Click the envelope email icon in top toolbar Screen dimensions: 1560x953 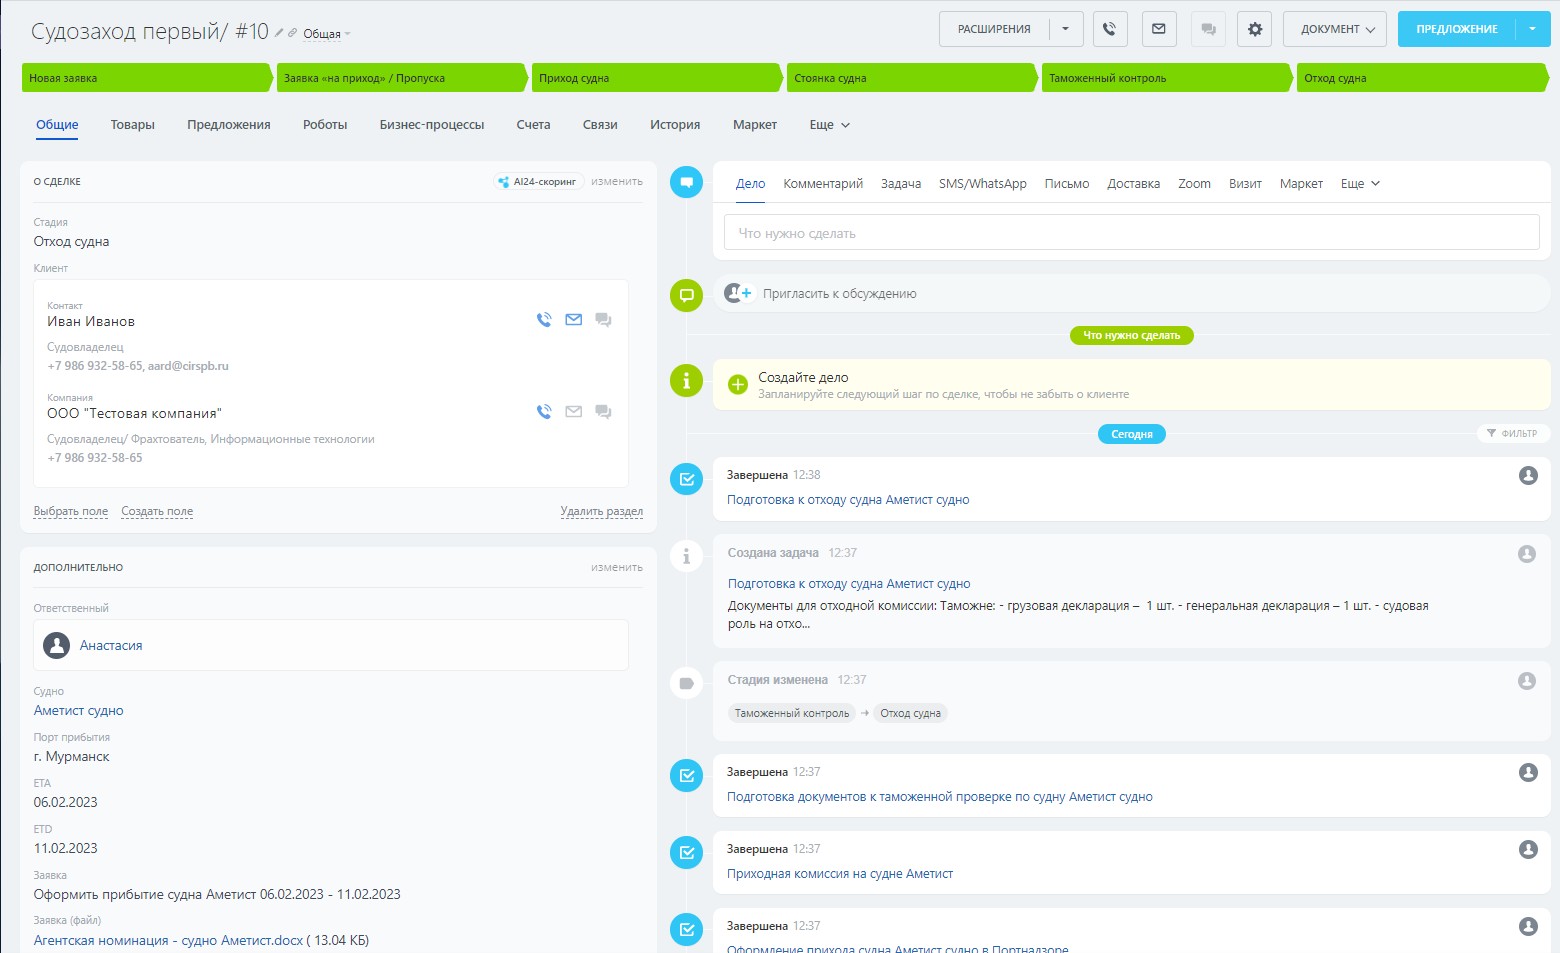click(1158, 29)
